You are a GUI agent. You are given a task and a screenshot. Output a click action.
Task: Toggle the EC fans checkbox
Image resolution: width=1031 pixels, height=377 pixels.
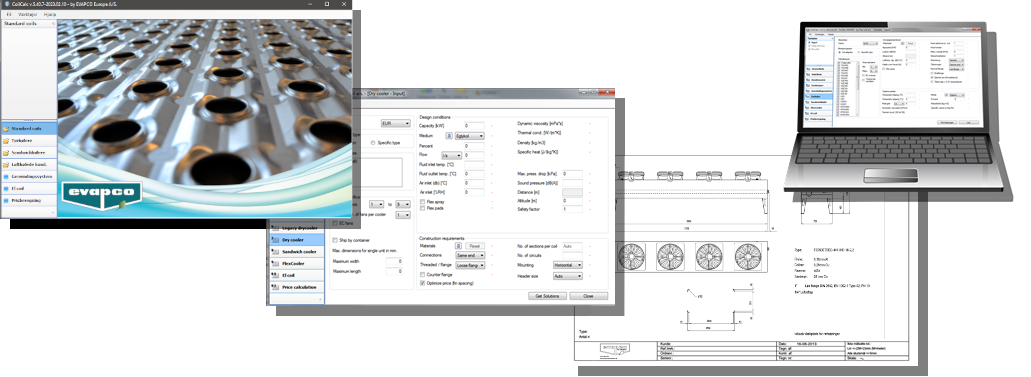[334, 224]
